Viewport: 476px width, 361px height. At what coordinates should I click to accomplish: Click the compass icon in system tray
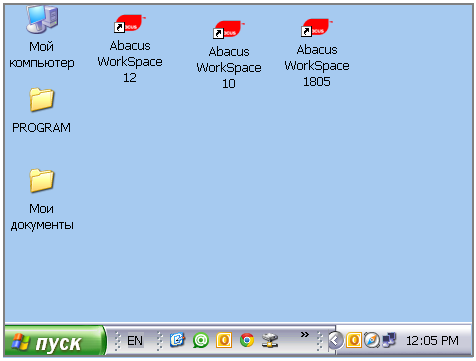click(371, 341)
